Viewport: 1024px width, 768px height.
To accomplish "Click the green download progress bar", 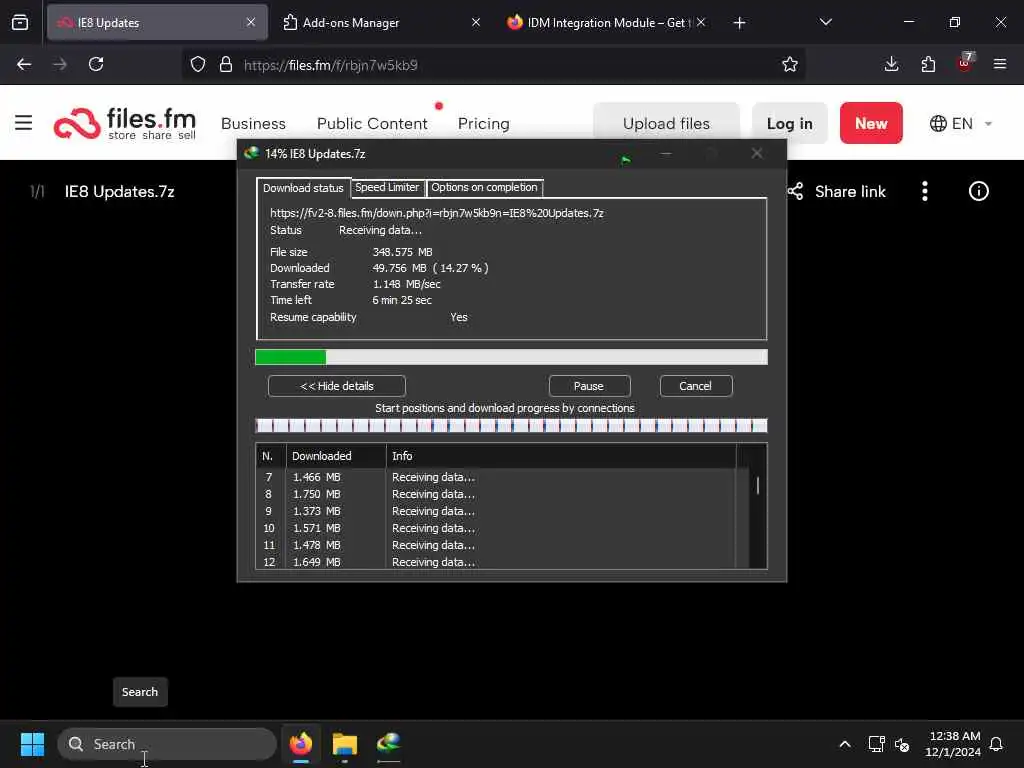I will (x=511, y=357).
